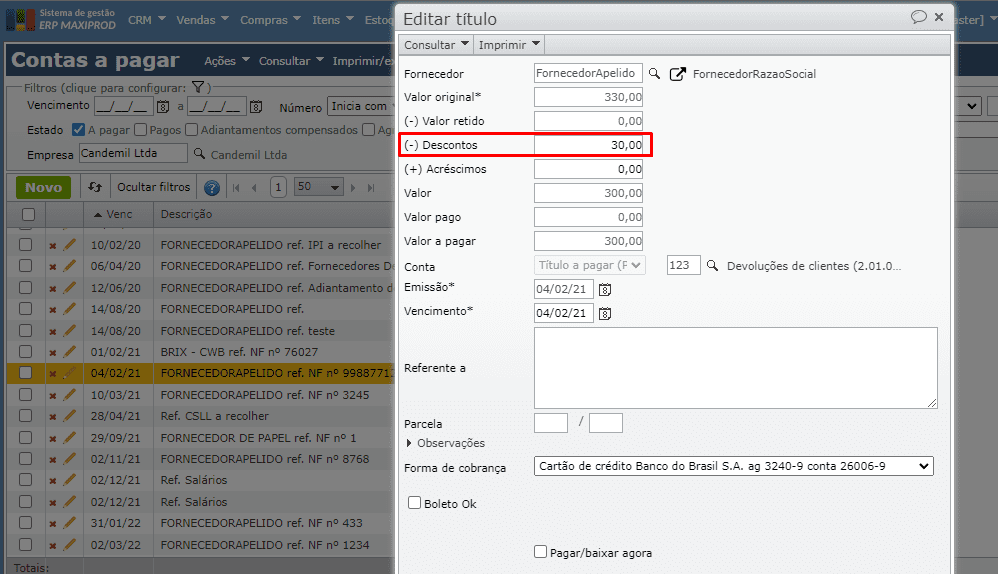
Task: Open the Ações menu
Action: 227,60
